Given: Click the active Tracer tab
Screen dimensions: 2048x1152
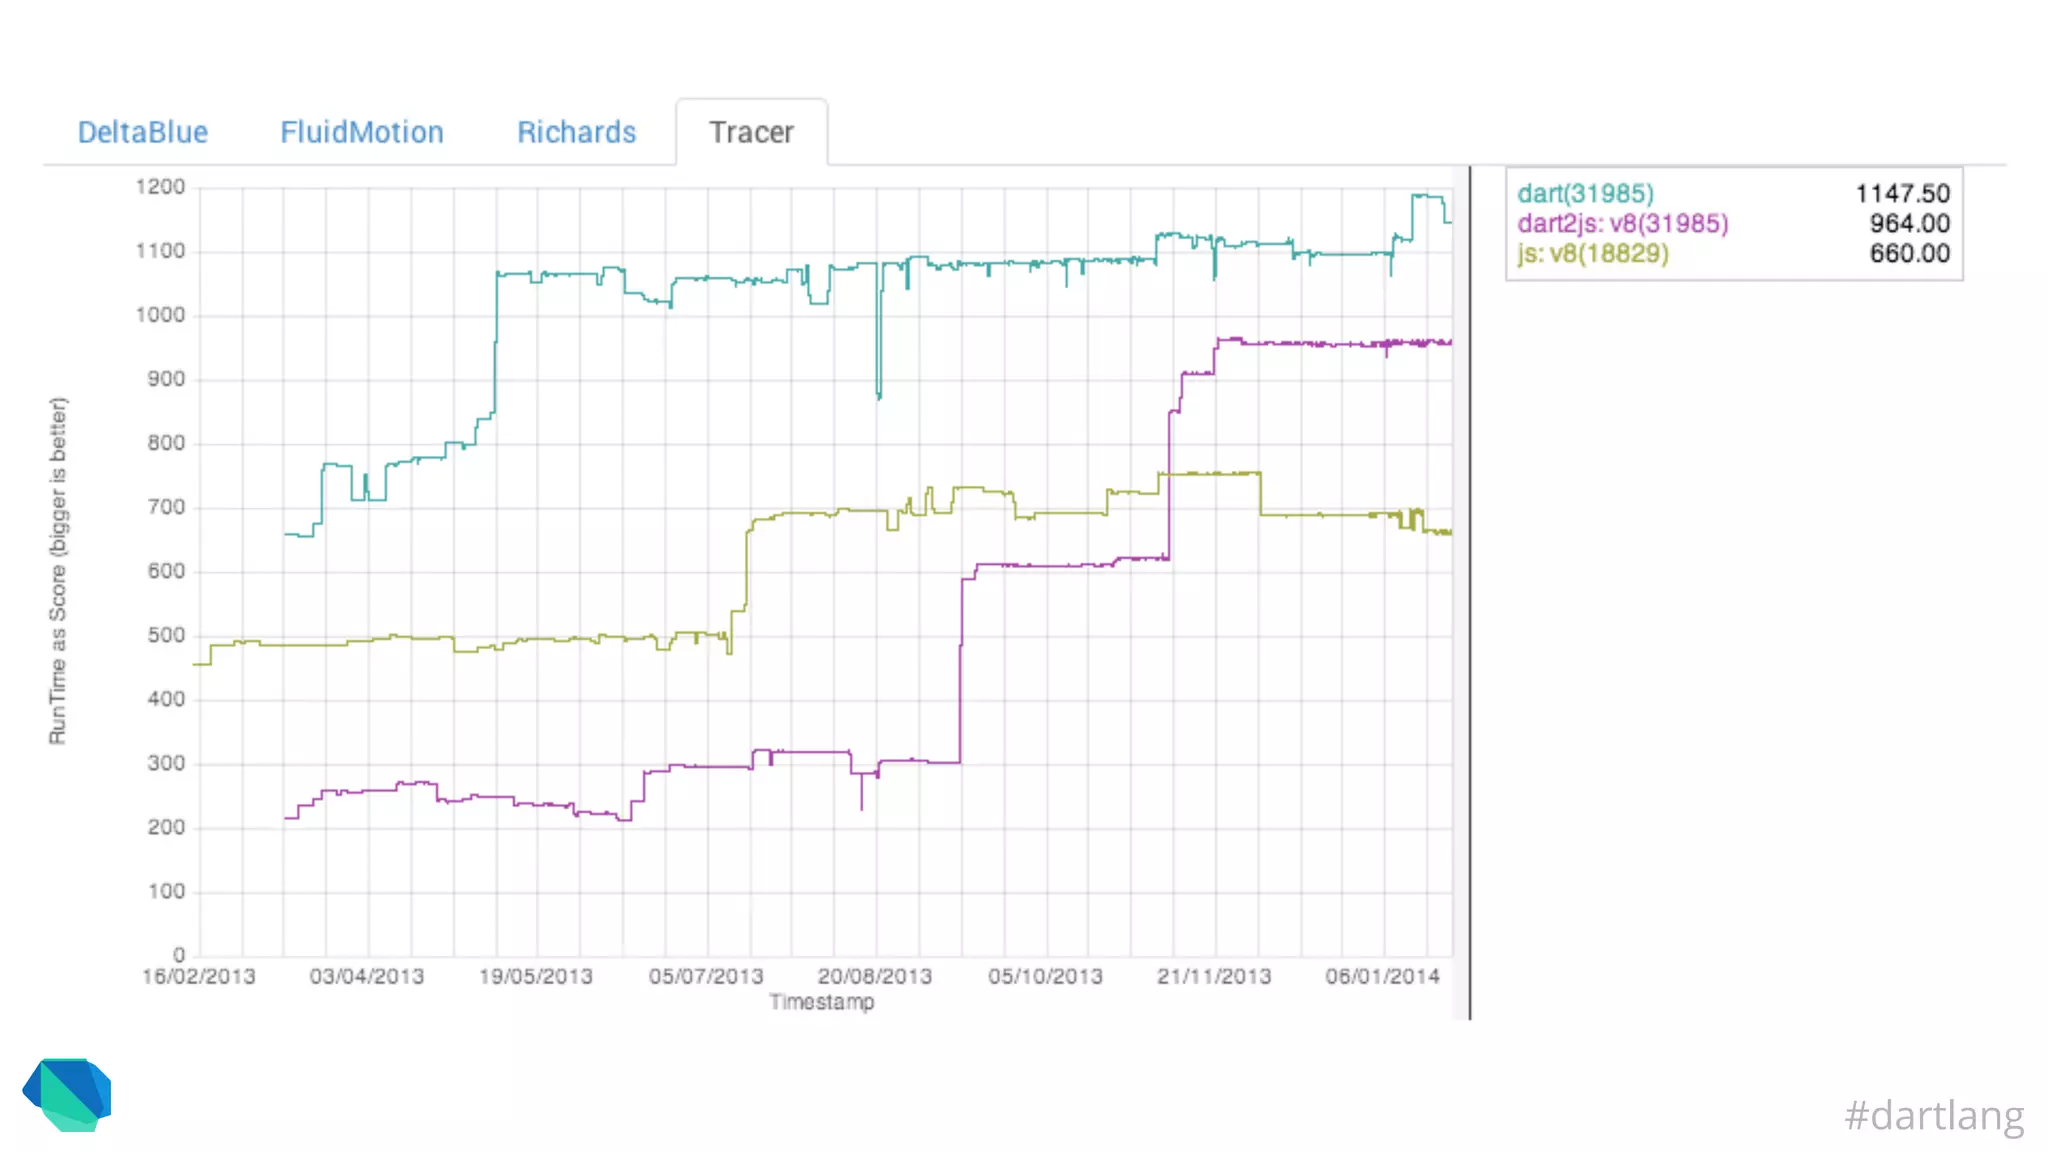Looking at the screenshot, I should 751,132.
